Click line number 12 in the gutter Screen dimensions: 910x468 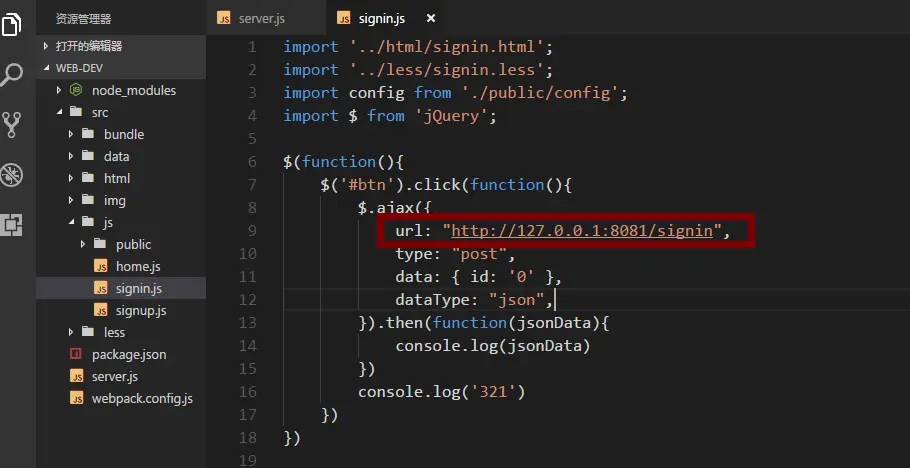248,300
